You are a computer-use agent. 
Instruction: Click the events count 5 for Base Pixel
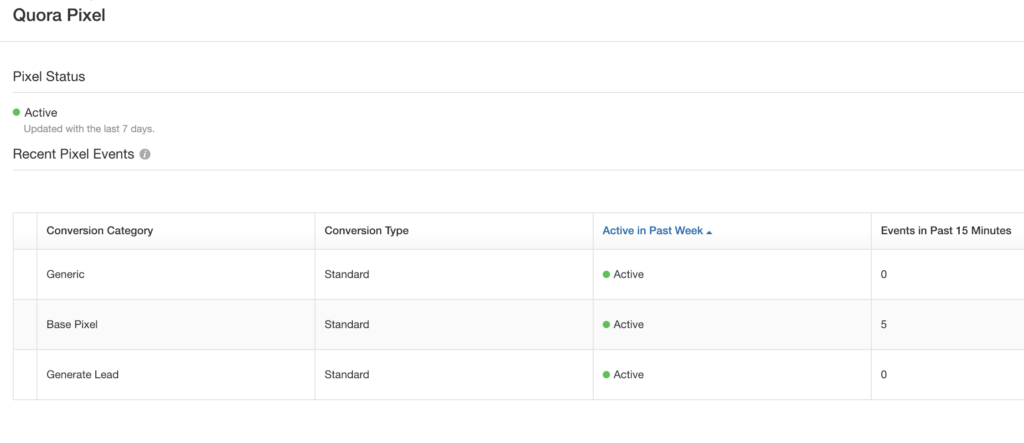point(884,325)
